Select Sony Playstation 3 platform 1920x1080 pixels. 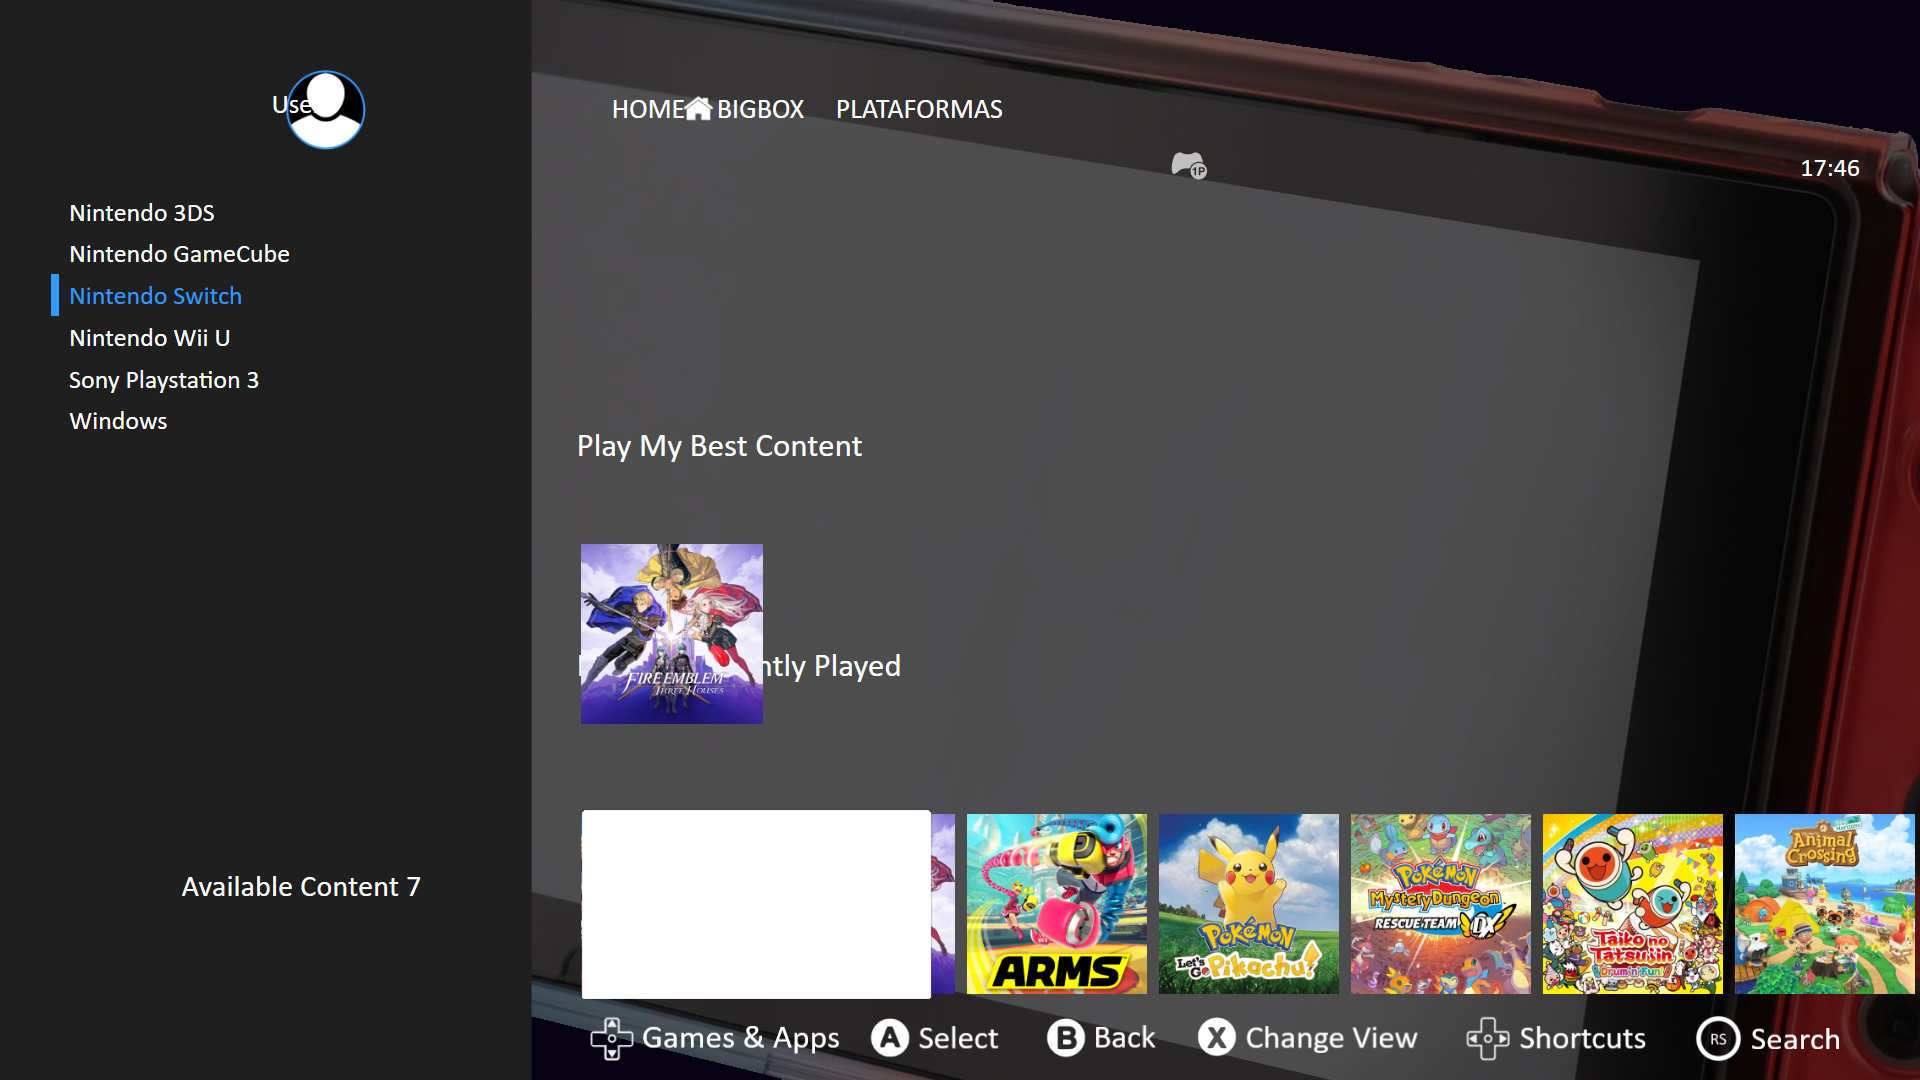tap(164, 380)
